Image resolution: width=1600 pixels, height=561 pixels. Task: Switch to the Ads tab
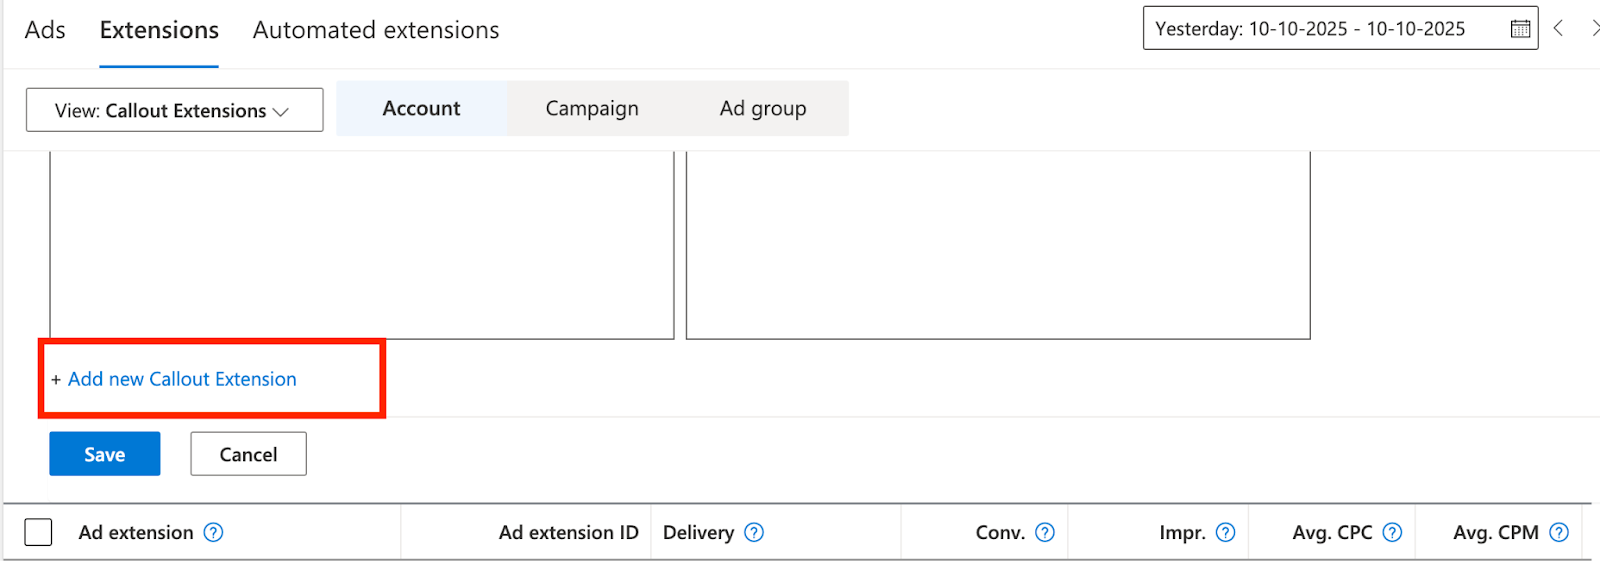pos(45,31)
